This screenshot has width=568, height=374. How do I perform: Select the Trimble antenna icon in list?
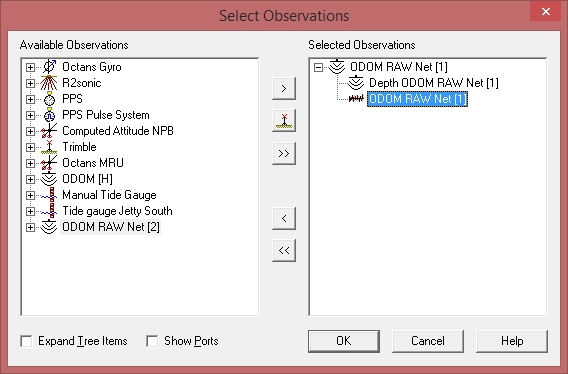click(x=49, y=147)
